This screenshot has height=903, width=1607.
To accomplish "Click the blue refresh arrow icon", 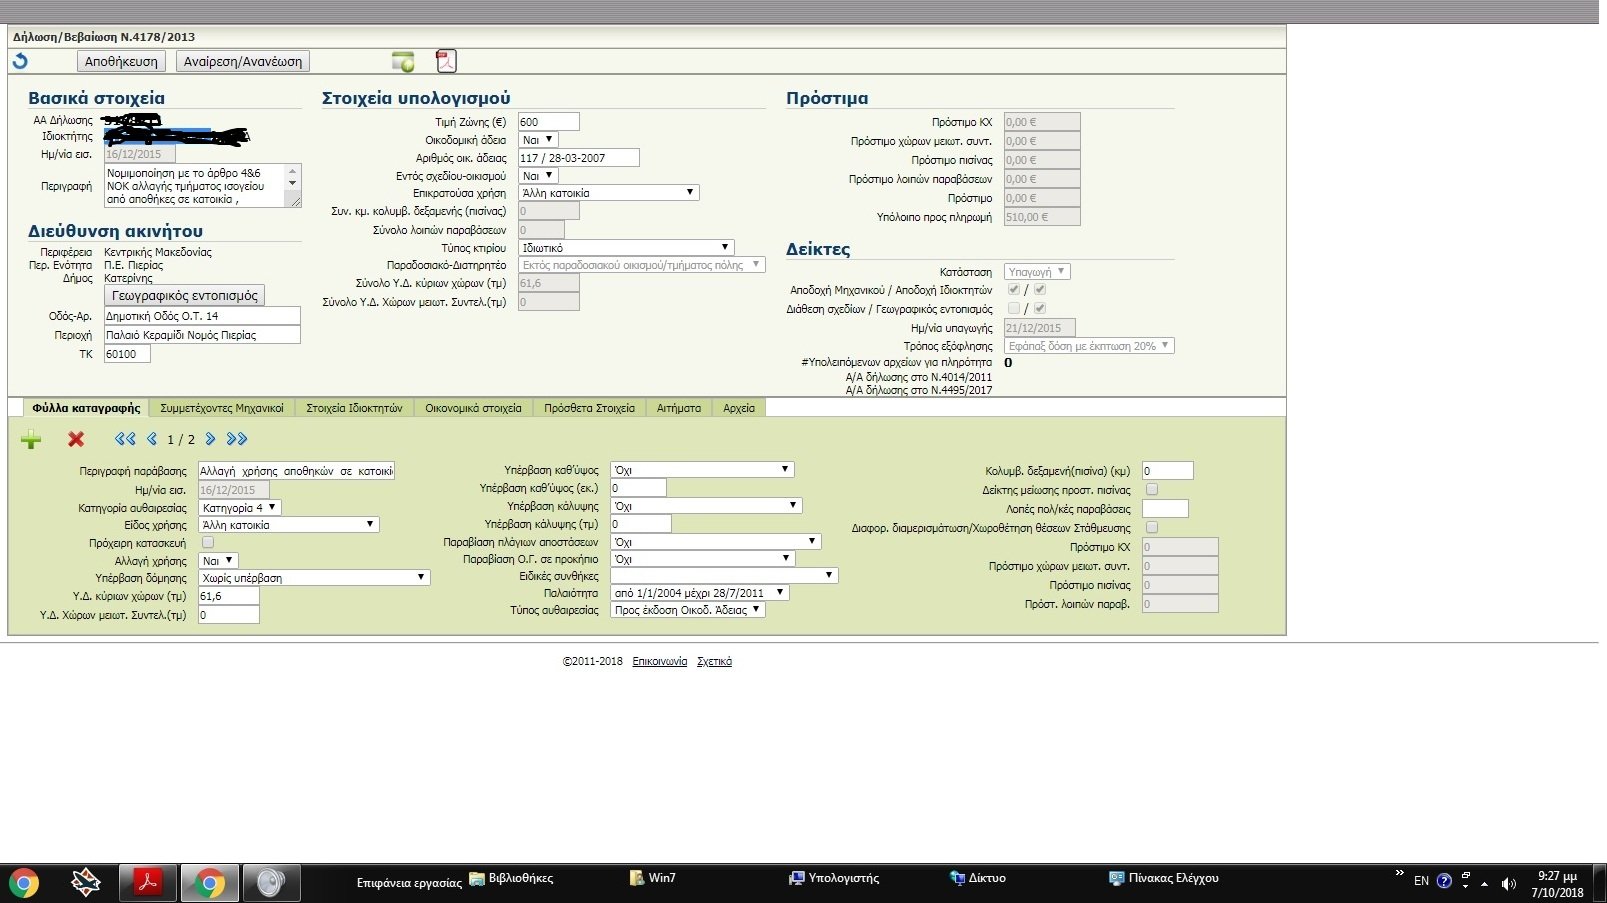I will tap(20, 61).
